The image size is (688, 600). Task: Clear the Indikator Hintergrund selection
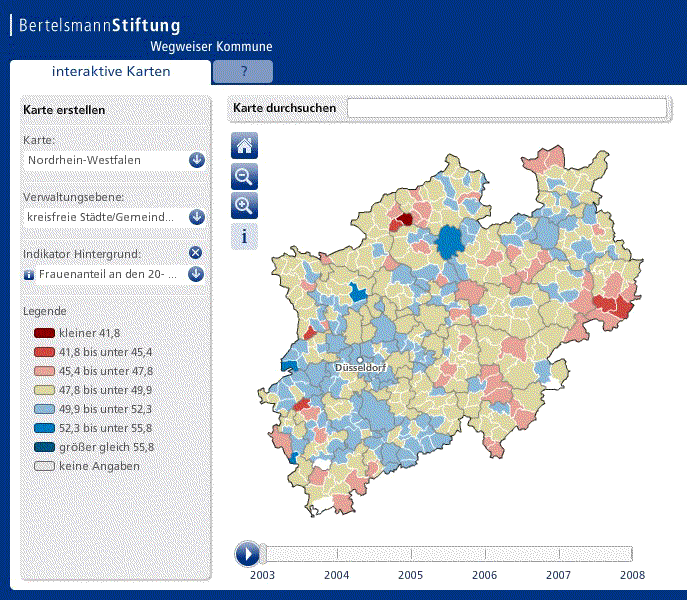pyautogui.click(x=196, y=252)
